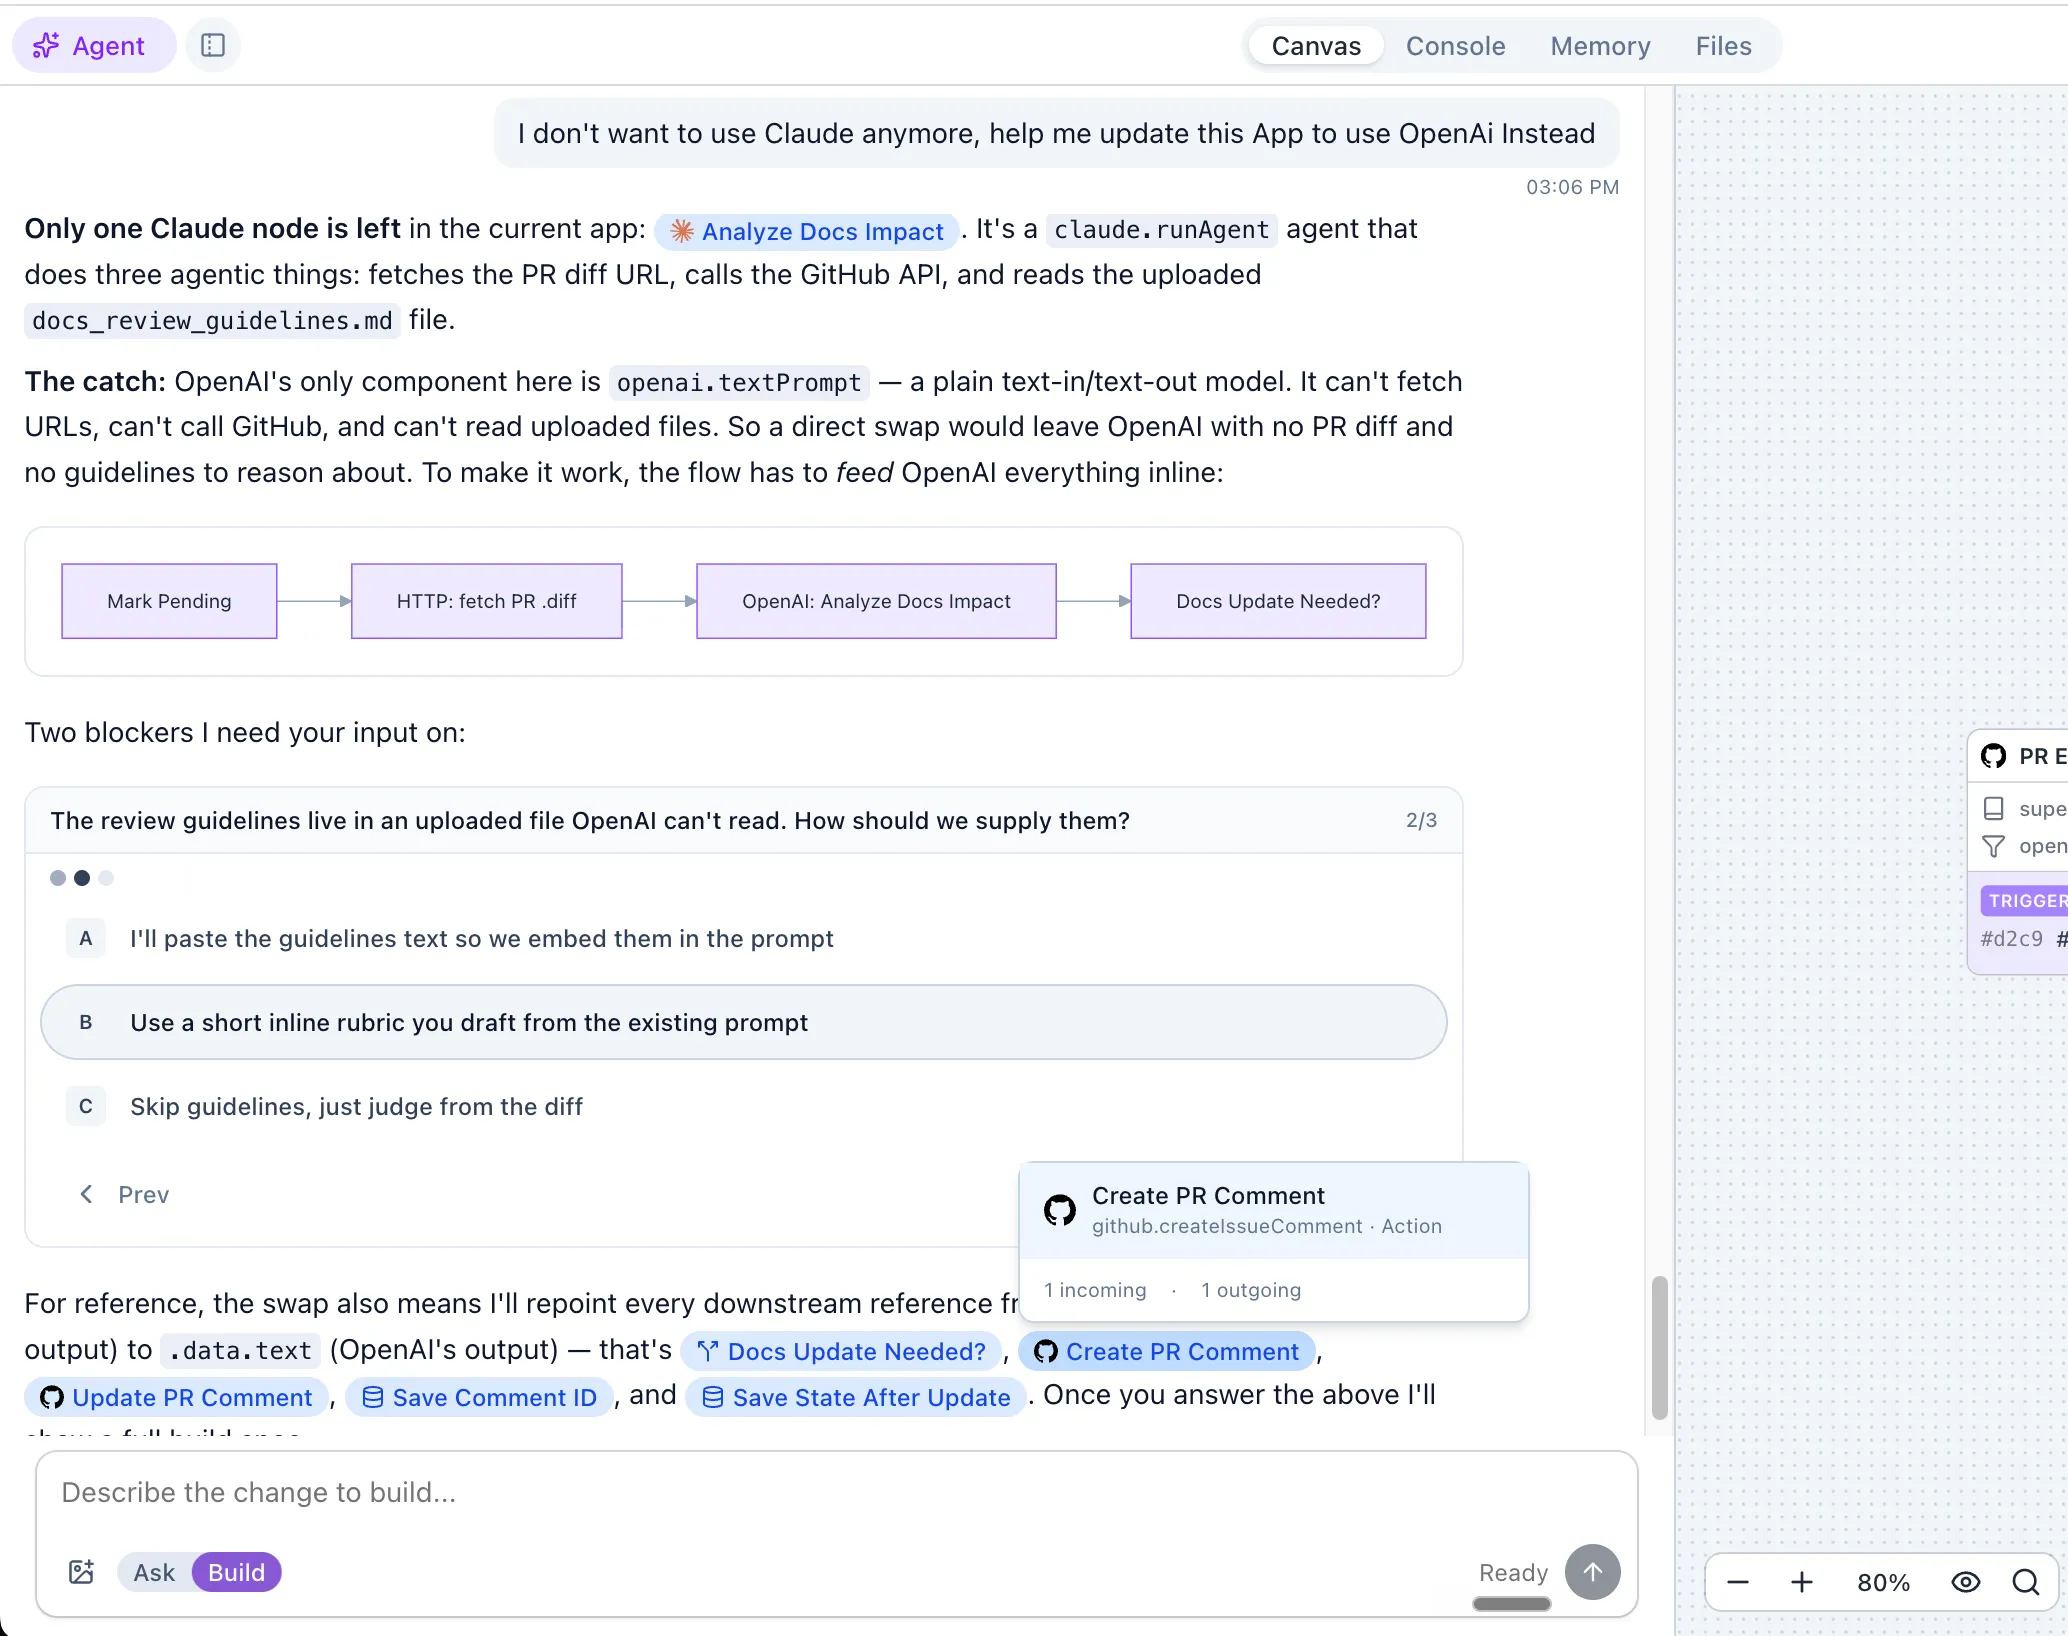Click the 03:06 PM timestamp
This screenshot has width=2068, height=1636.
point(1572,187)
